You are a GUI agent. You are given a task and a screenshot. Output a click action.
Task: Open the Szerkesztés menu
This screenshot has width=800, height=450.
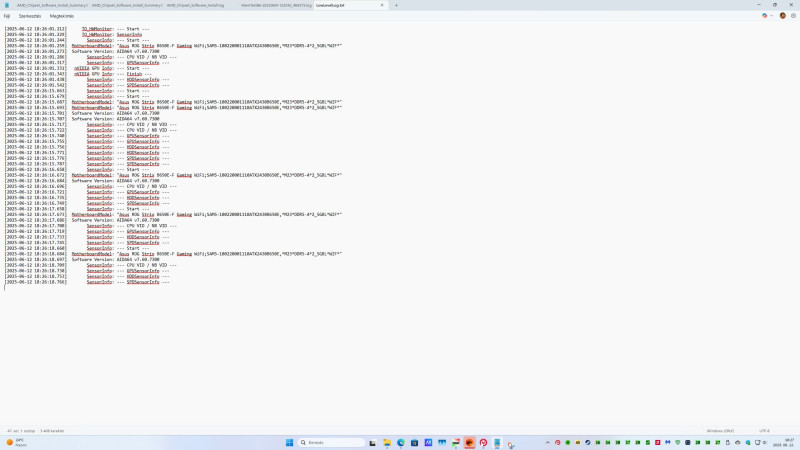tap(30, 16)
